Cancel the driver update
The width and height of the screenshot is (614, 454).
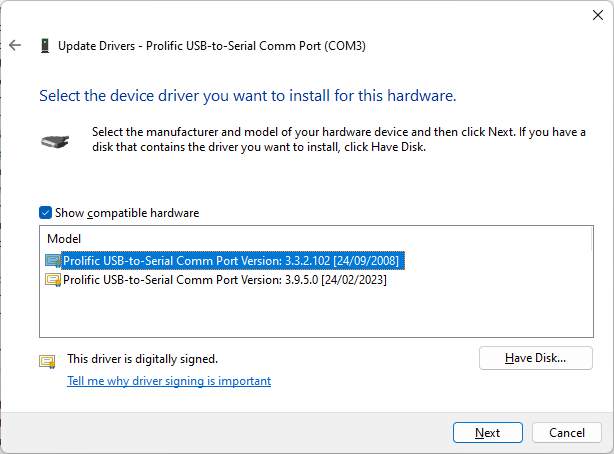[x=567, y=432]
